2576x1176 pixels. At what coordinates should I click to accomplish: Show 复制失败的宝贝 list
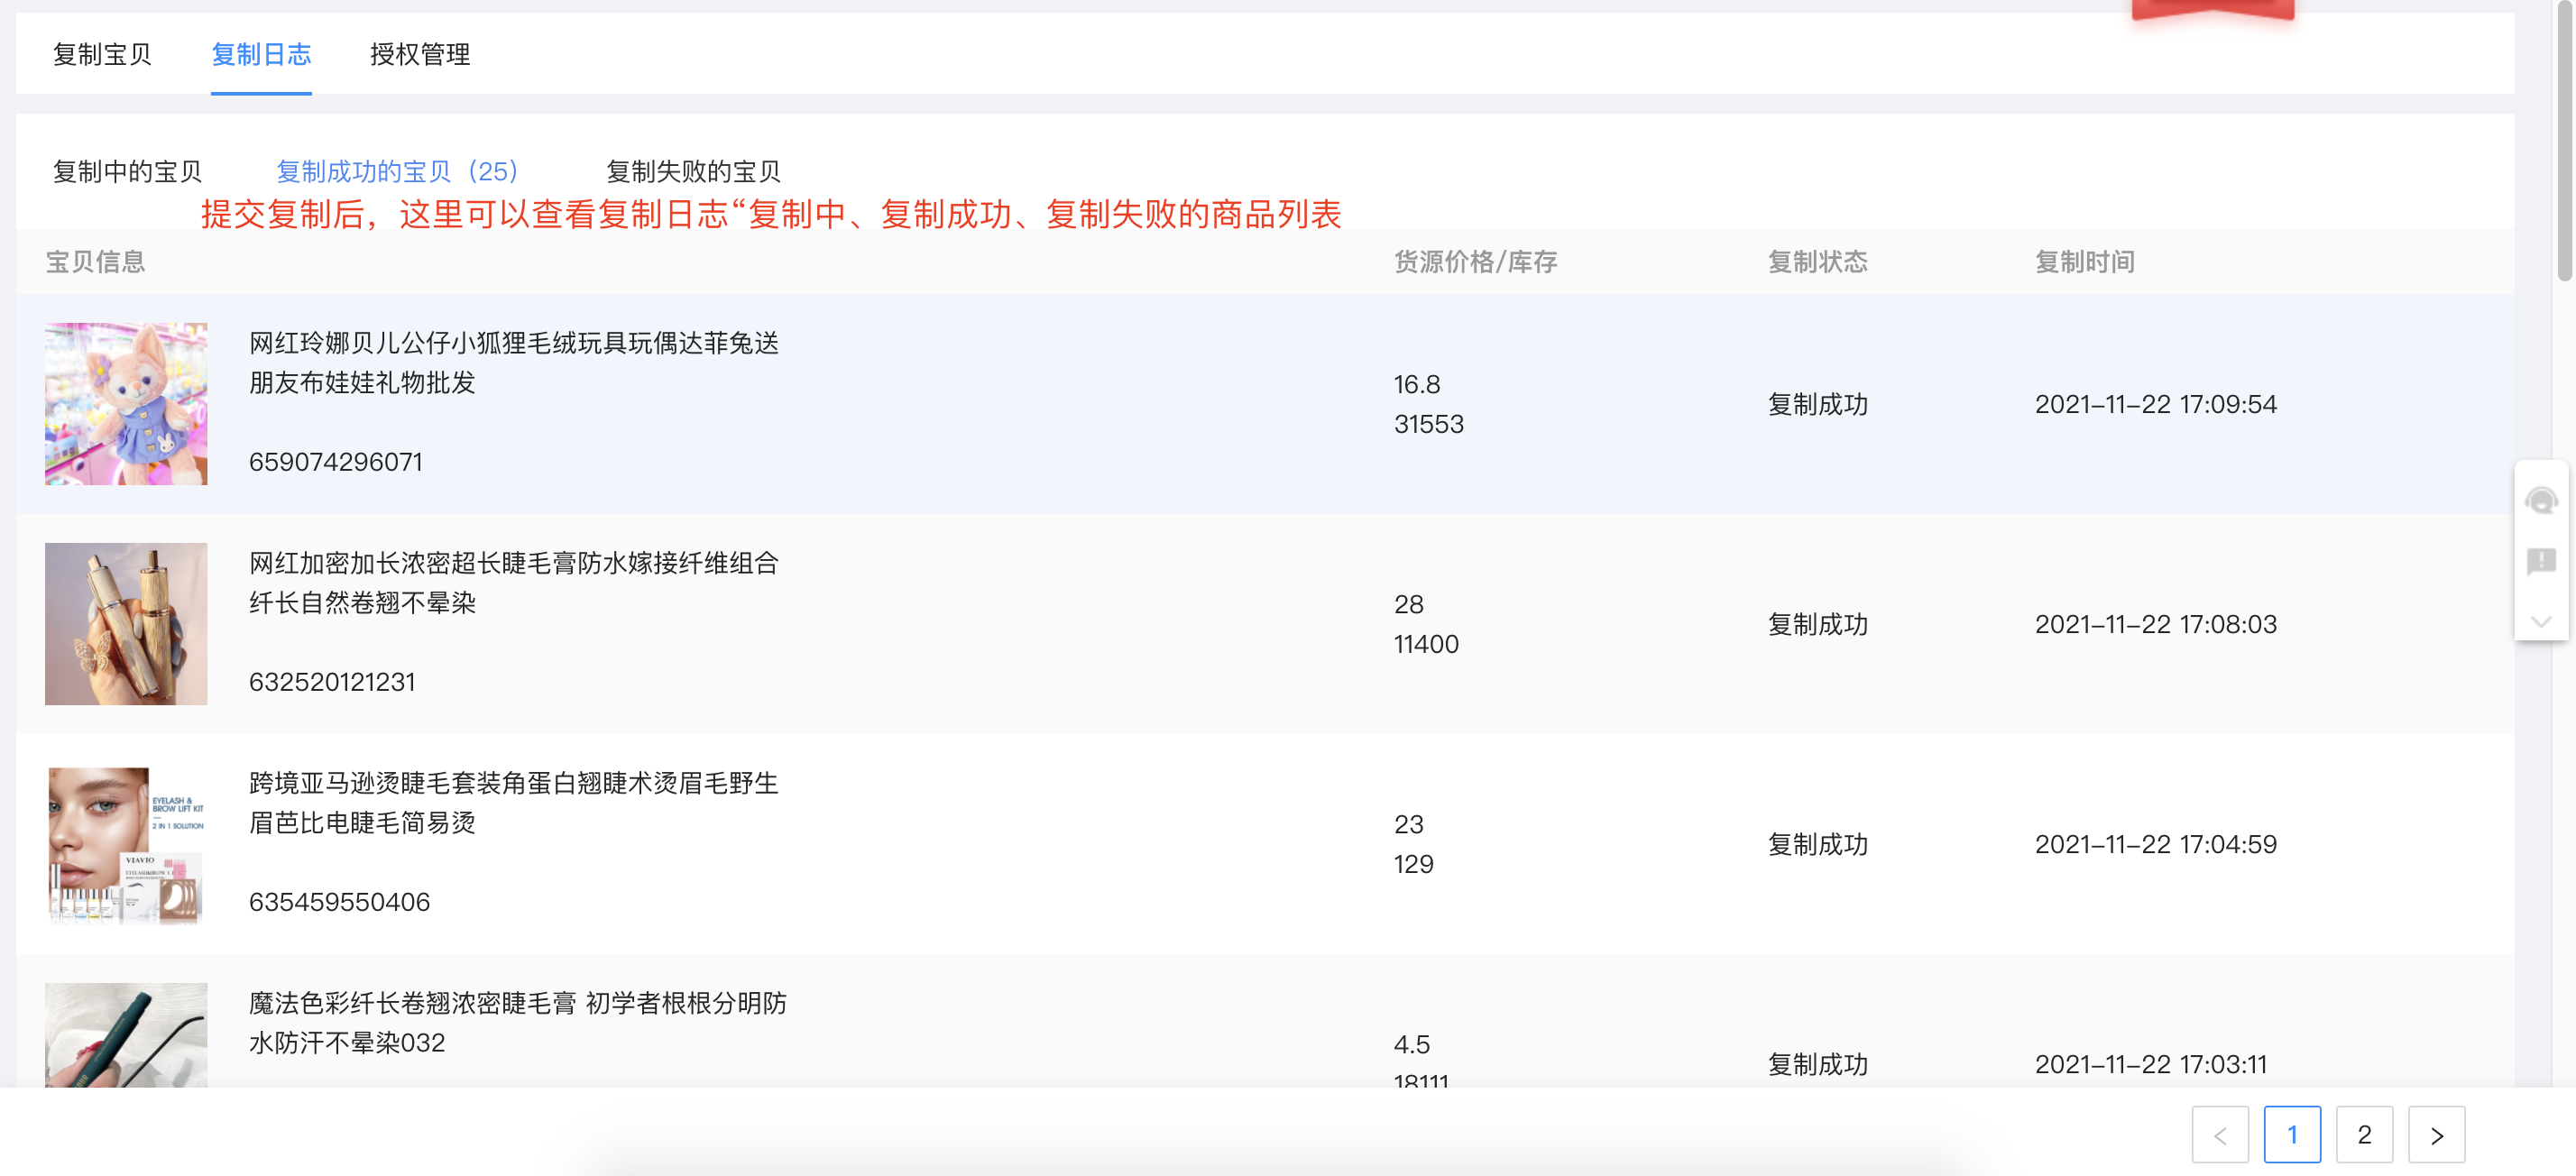click(x=693, y=171)
